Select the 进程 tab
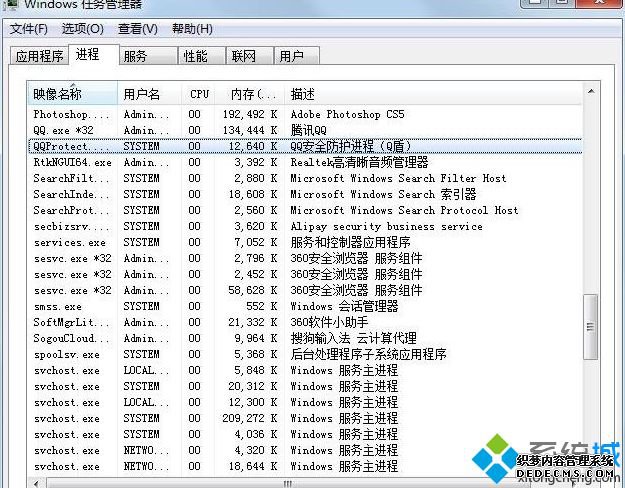The image size is (625, 488). 94,54
